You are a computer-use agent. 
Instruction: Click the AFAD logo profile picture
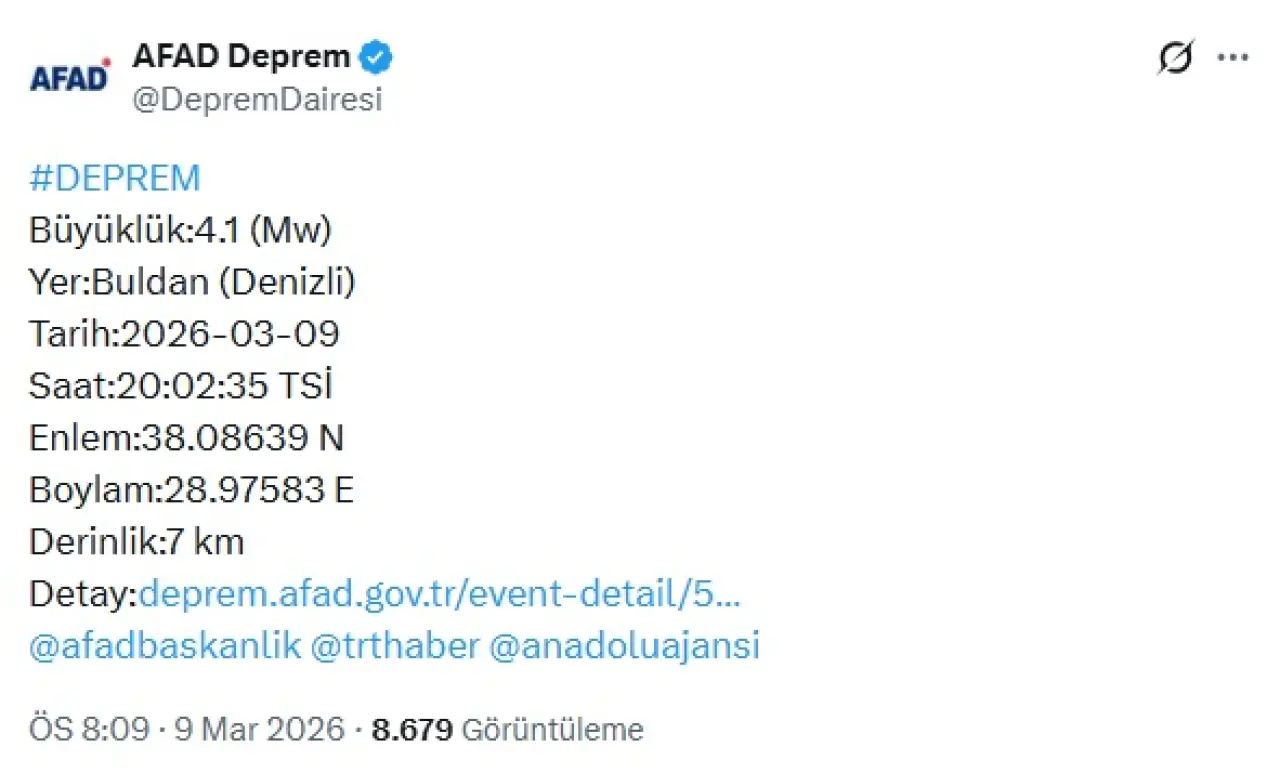click(x=70, y=77)
